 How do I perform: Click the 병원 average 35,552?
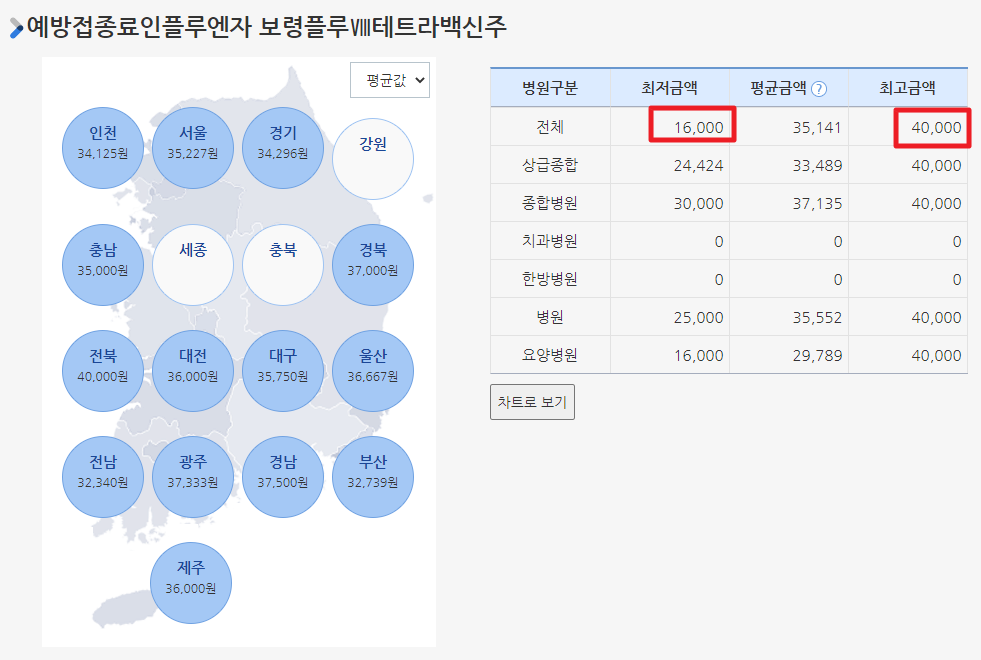[817, 318]
